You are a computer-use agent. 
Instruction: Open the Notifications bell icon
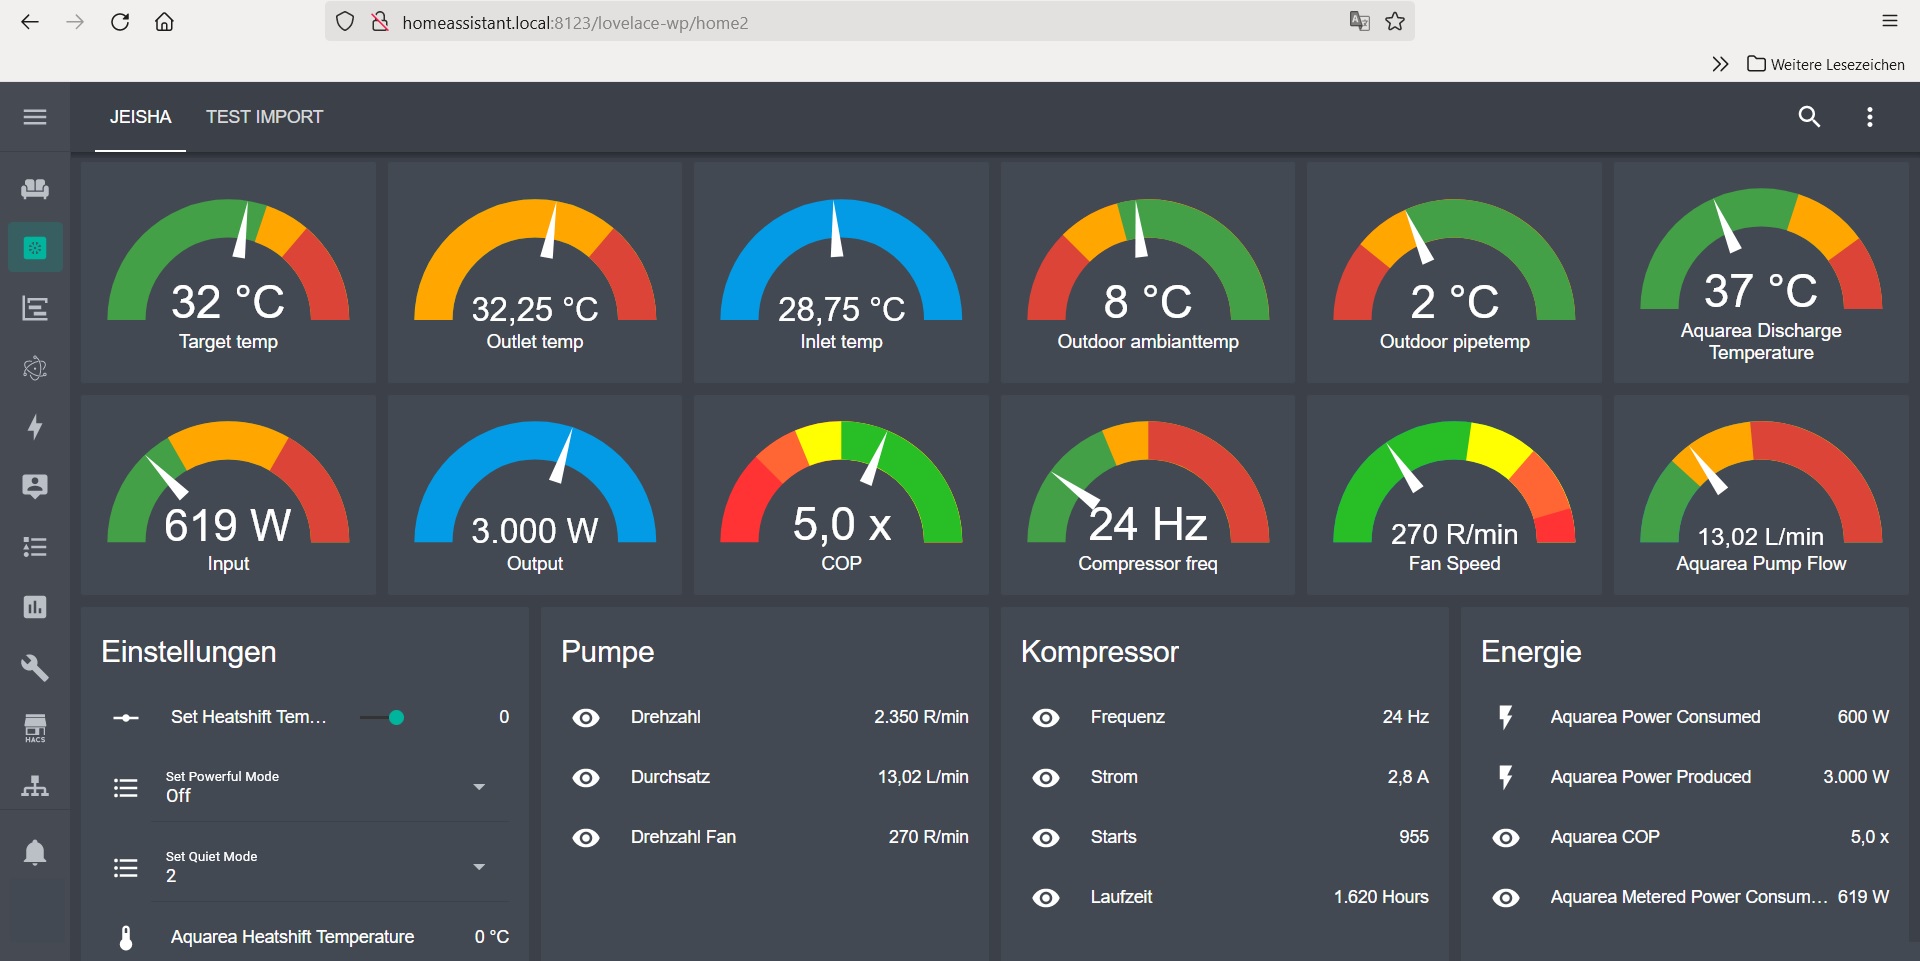coord(35,852)
